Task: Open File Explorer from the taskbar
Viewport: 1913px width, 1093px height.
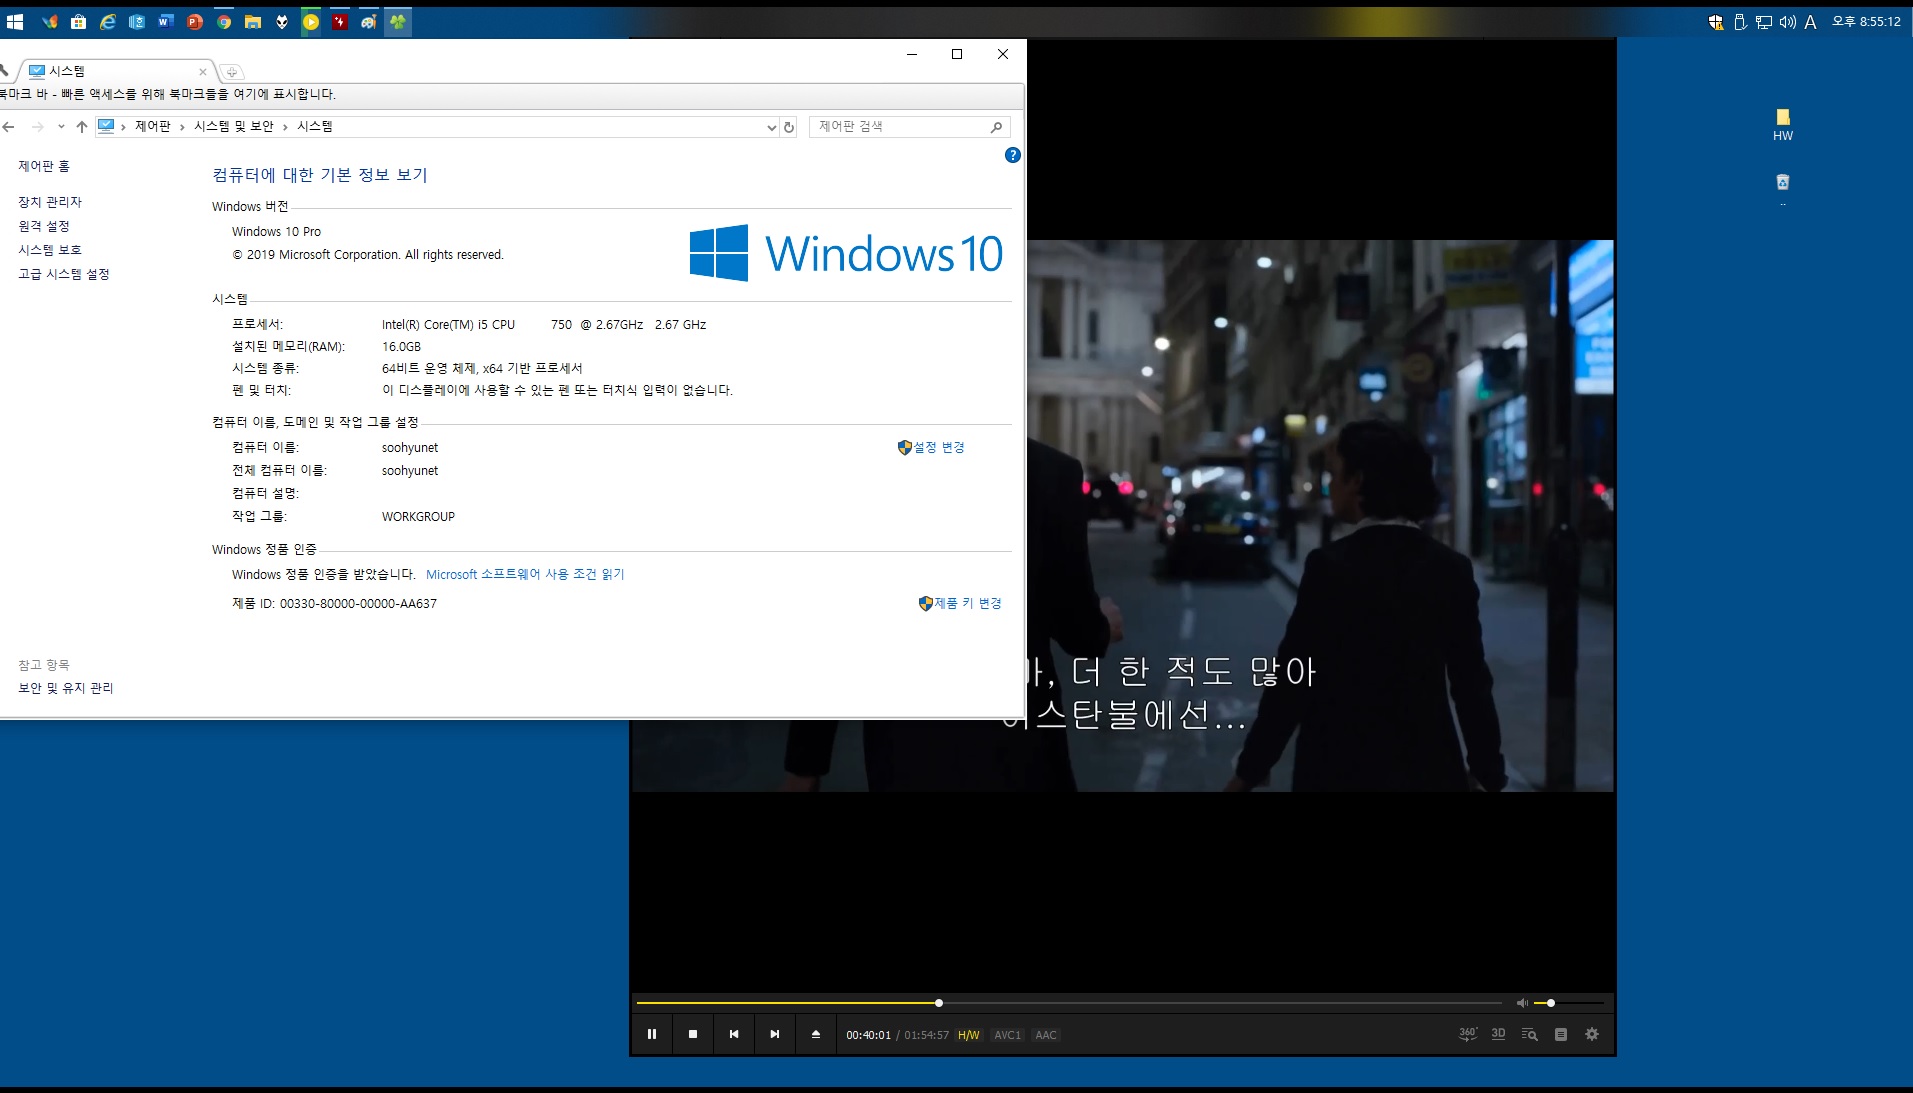Action: (x=253, y=22)
